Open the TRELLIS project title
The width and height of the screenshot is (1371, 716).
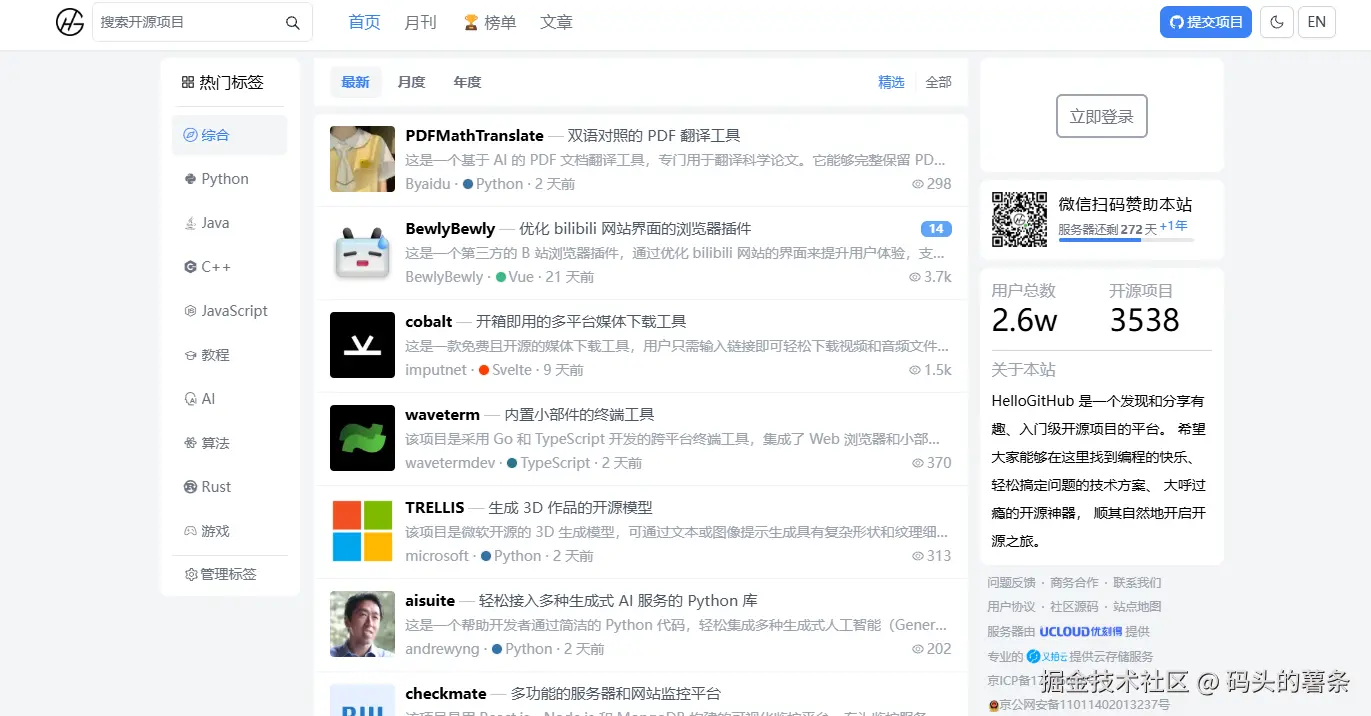[435, 508]
